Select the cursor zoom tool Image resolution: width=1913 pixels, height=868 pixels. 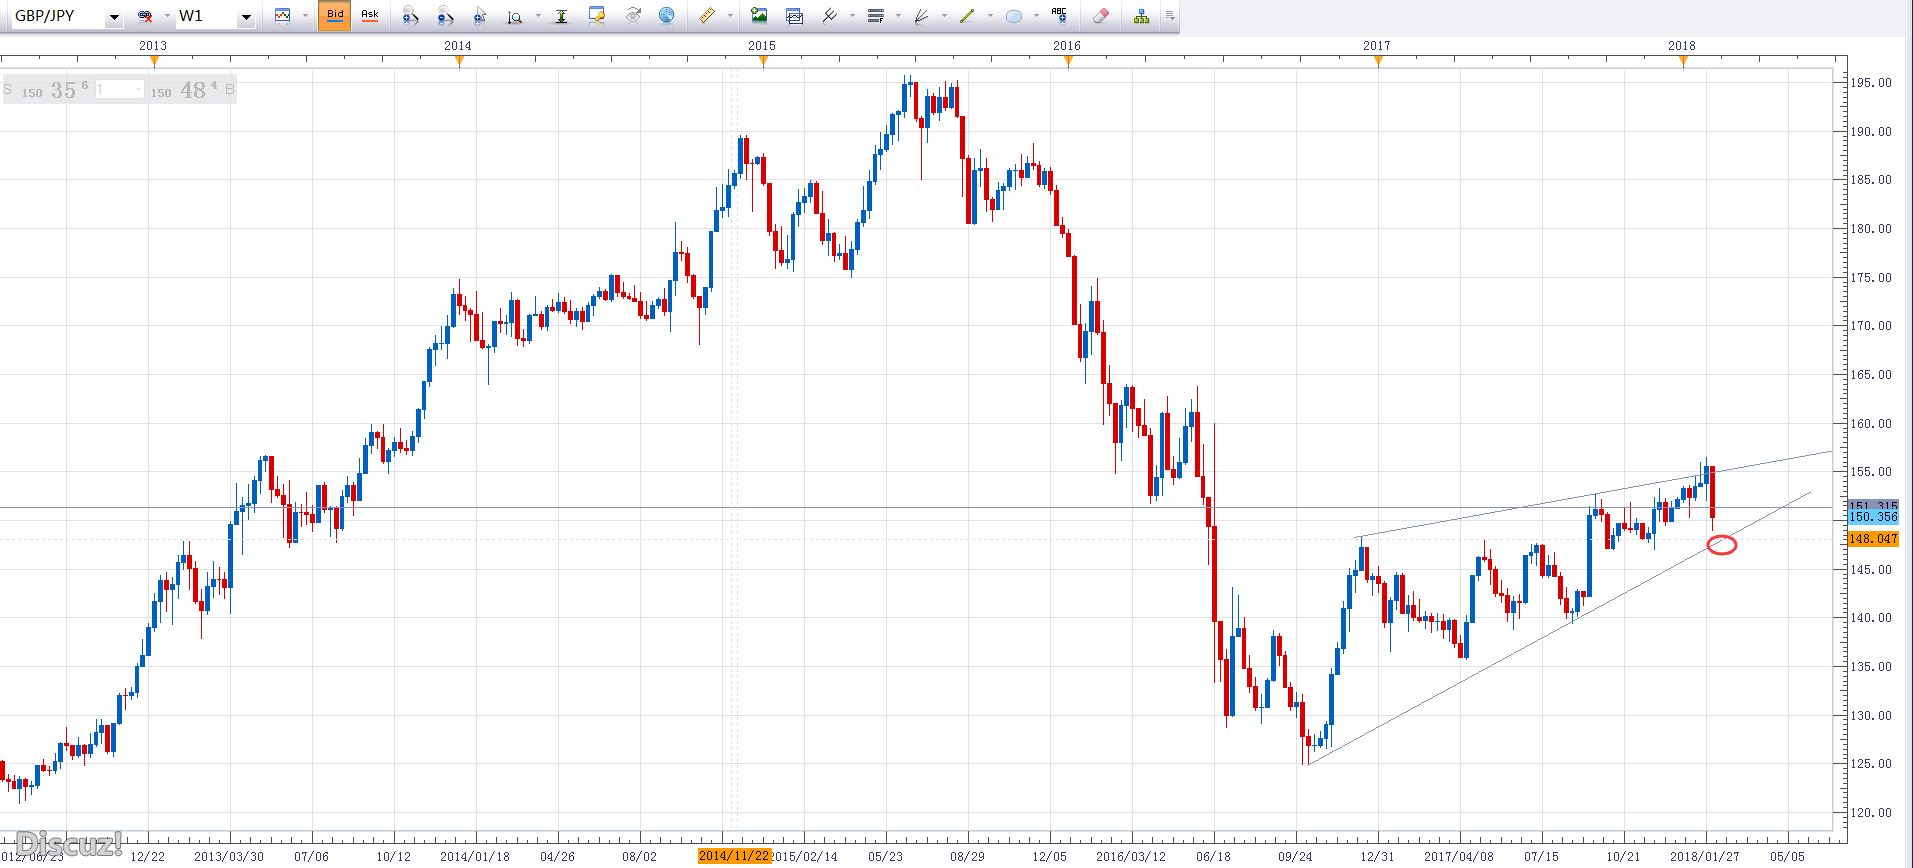[x=480, y=16]
